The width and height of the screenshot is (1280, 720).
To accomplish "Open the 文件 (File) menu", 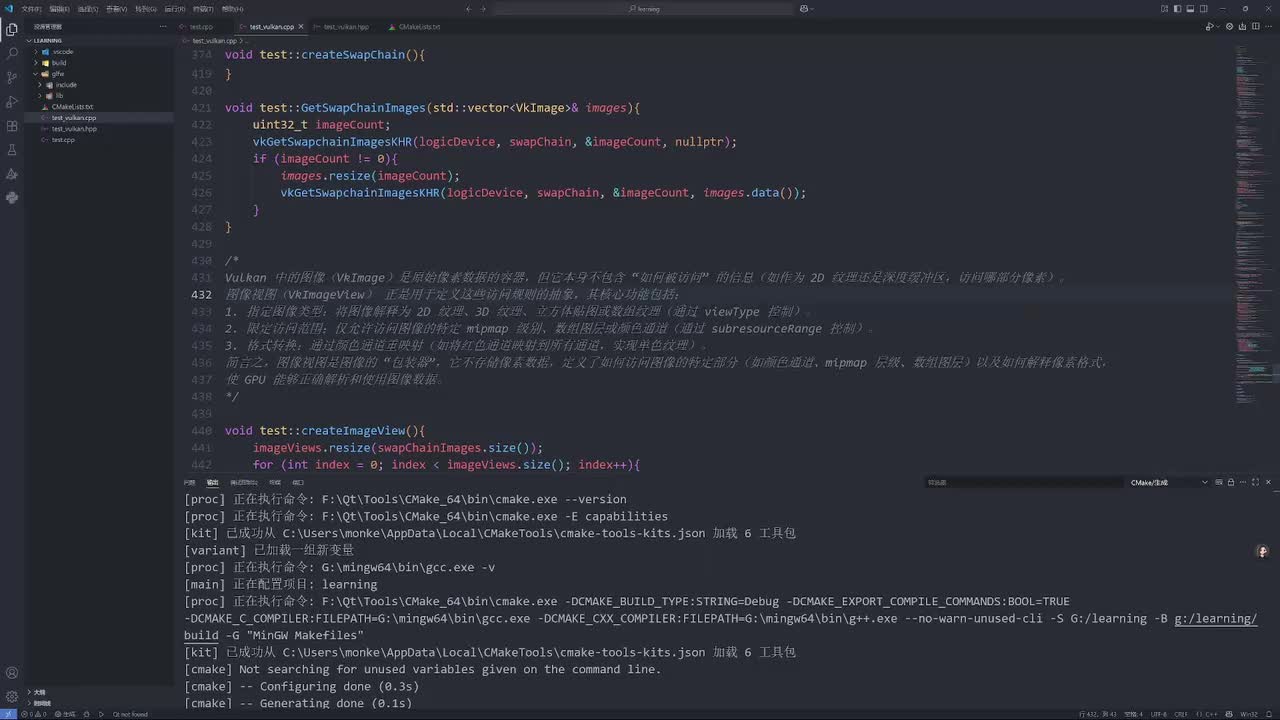I will 32,9.
